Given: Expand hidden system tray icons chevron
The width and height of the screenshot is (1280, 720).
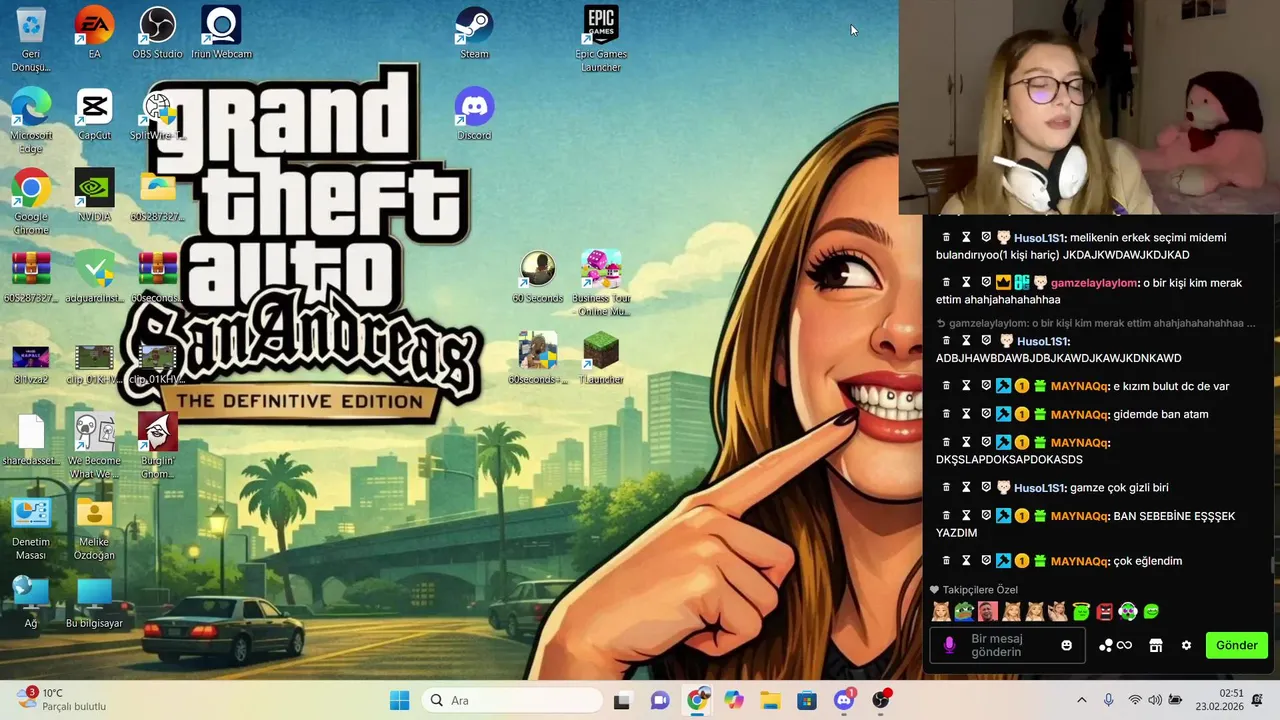Looking at the screenshot, I should pyautogui.click(x=1081, y=700).
